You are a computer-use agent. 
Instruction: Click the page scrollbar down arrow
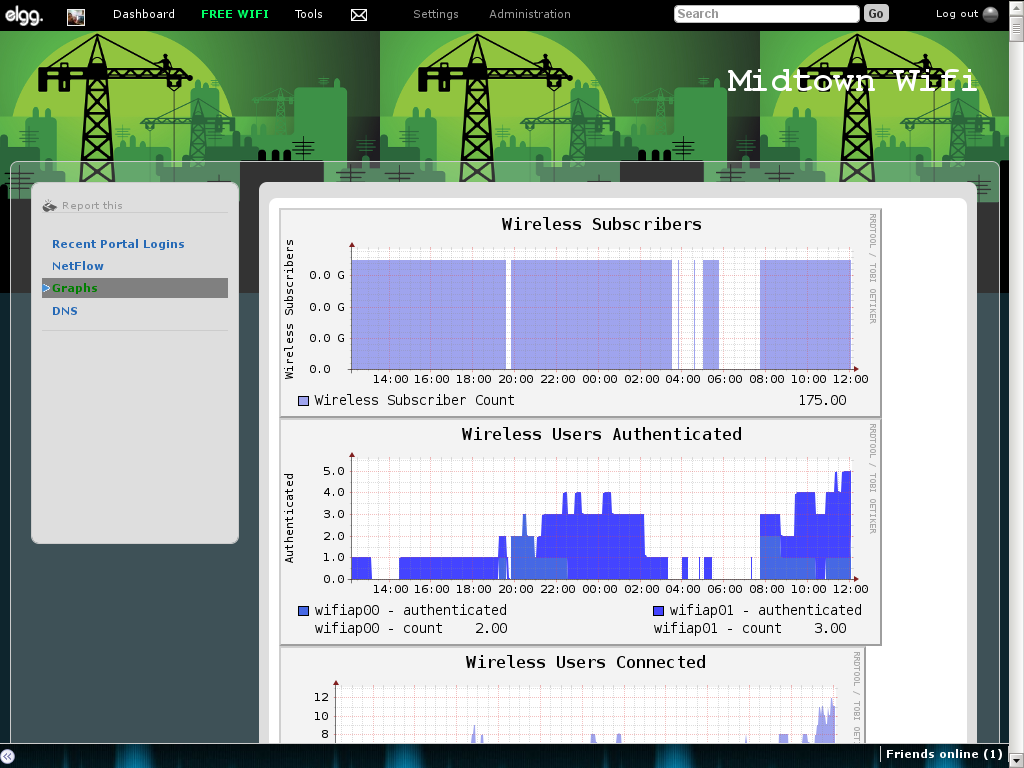(1016, 758)
